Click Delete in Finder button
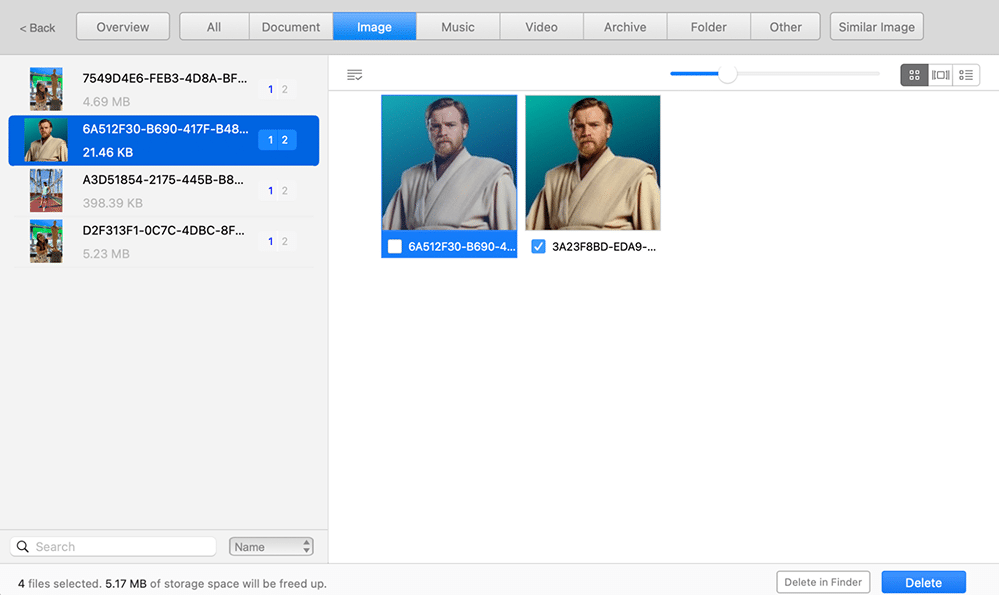The height and width of the screenshot is (595, 999). [823, 582]
